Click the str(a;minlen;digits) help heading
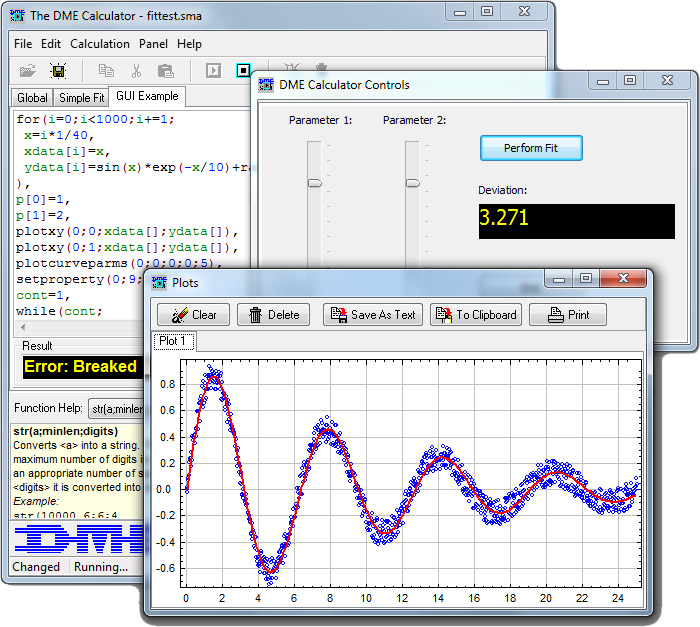The height and width of the screenshot is (627, 700). click(x=66, y=431)
